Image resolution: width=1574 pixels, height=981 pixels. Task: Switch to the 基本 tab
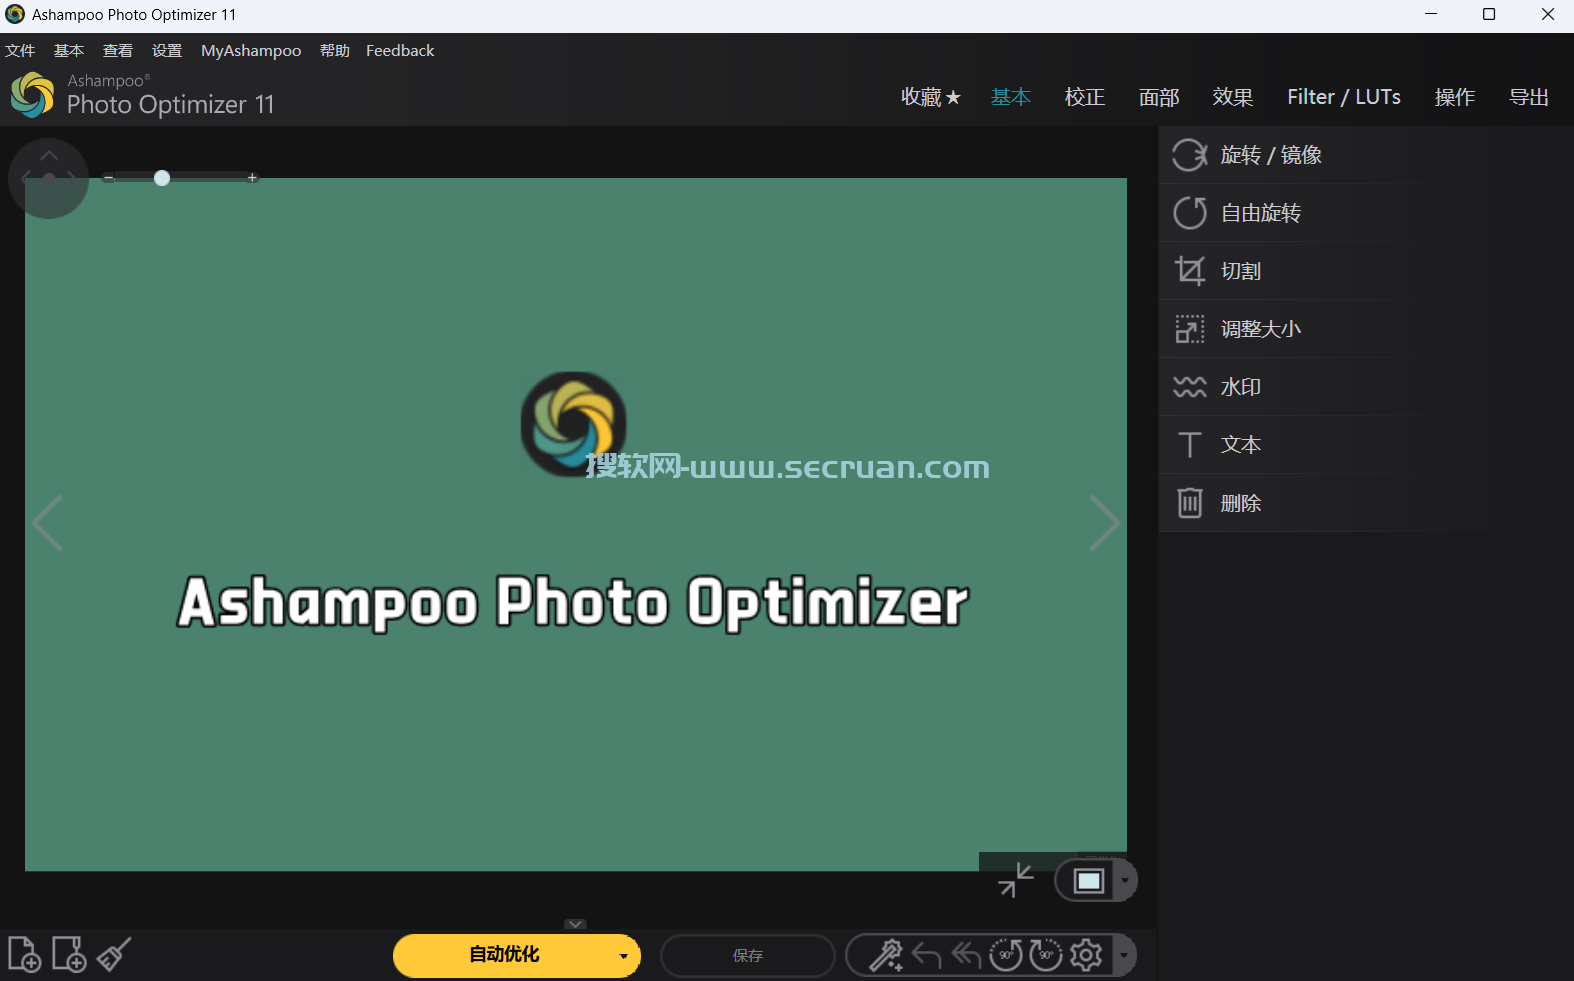(1011, 97)
